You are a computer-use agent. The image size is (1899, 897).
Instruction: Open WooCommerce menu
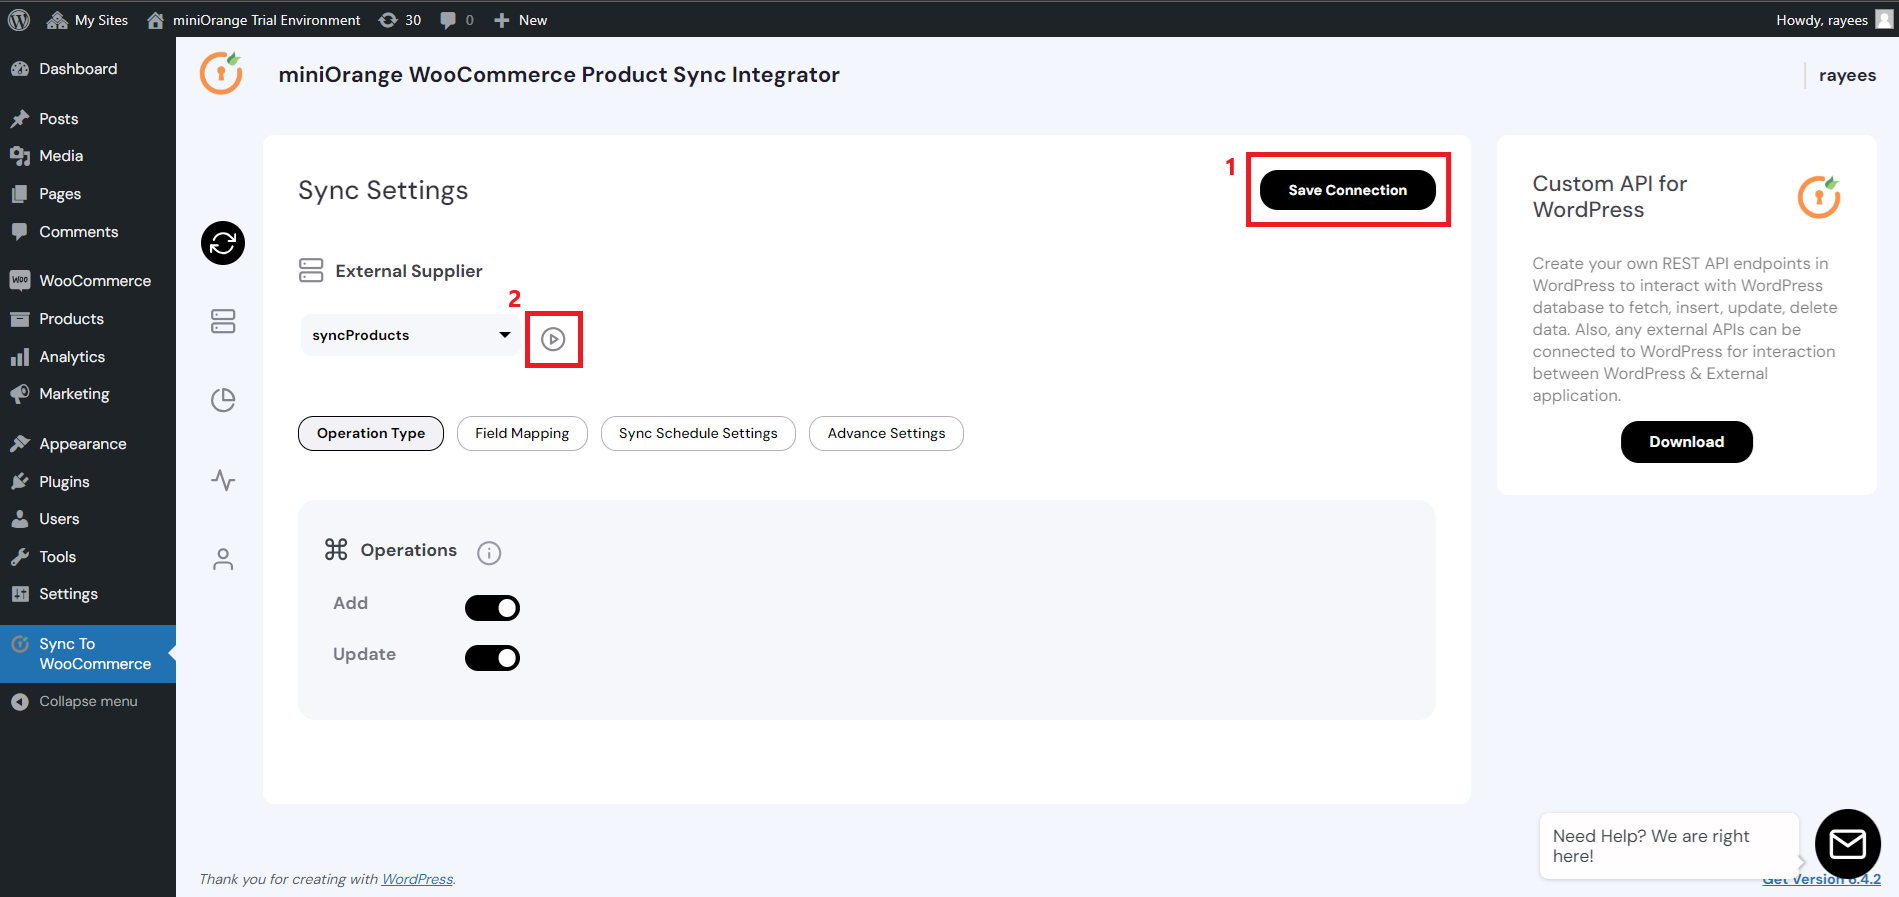tap(88, 281)
